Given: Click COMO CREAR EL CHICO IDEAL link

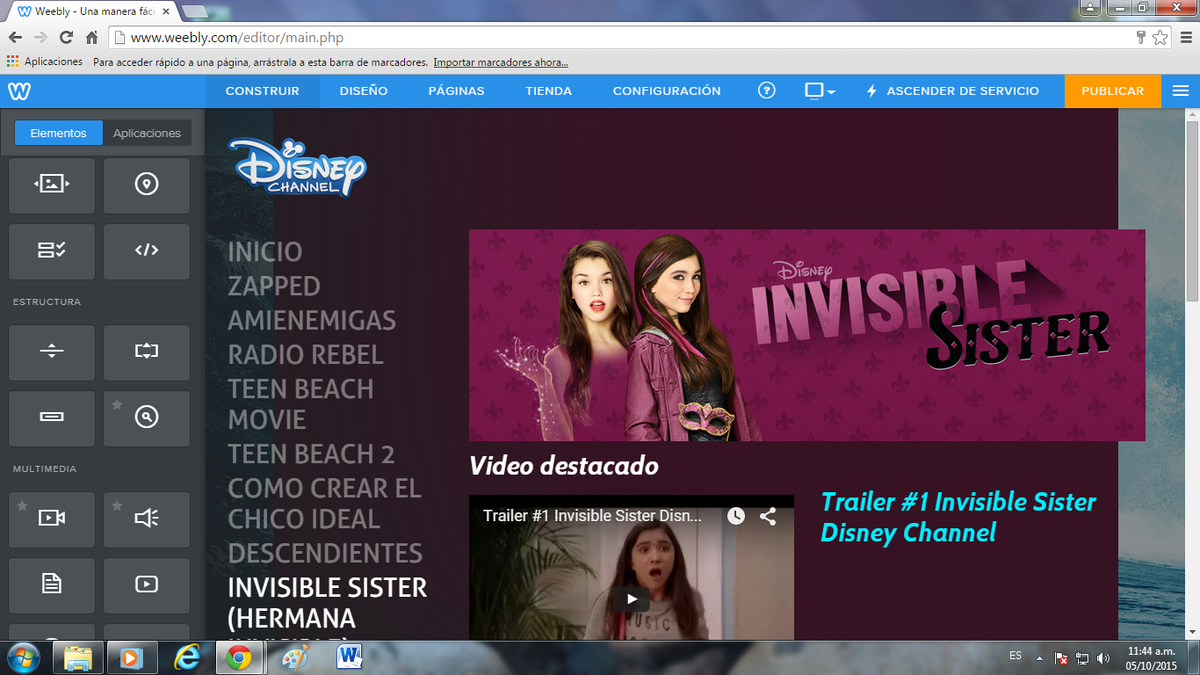Looking at the screenshot, I should tap(325, 504).
